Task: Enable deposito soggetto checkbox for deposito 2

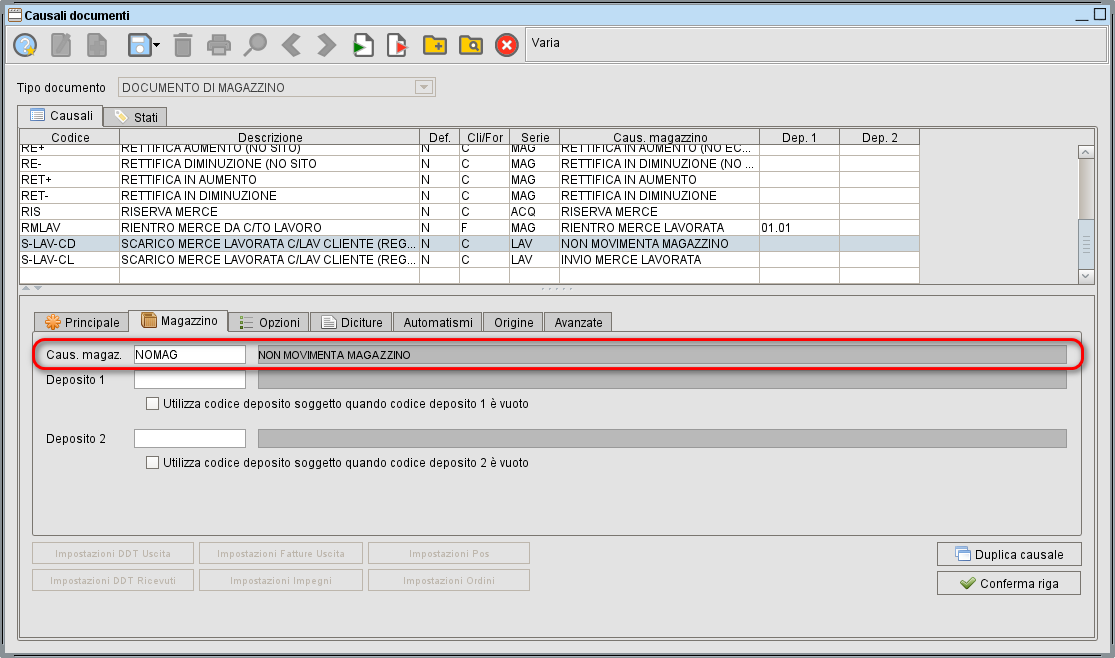Action: click(152, 463)
